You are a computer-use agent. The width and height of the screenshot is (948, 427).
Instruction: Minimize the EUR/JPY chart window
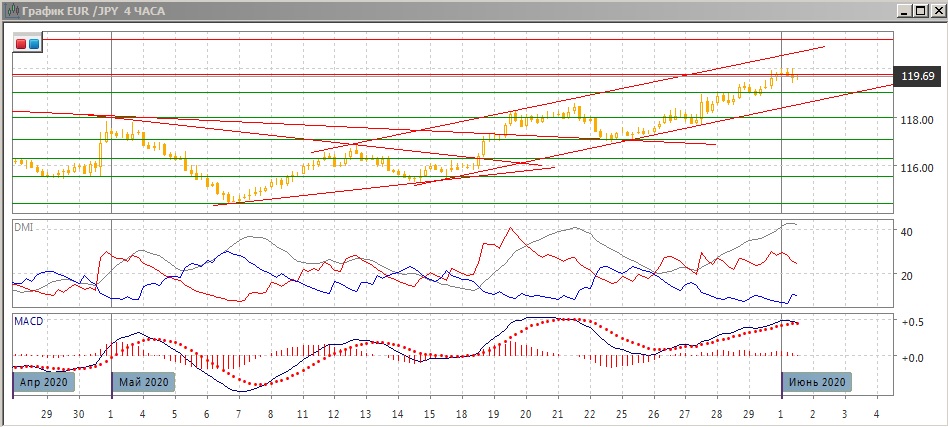(x=904, y=11)
